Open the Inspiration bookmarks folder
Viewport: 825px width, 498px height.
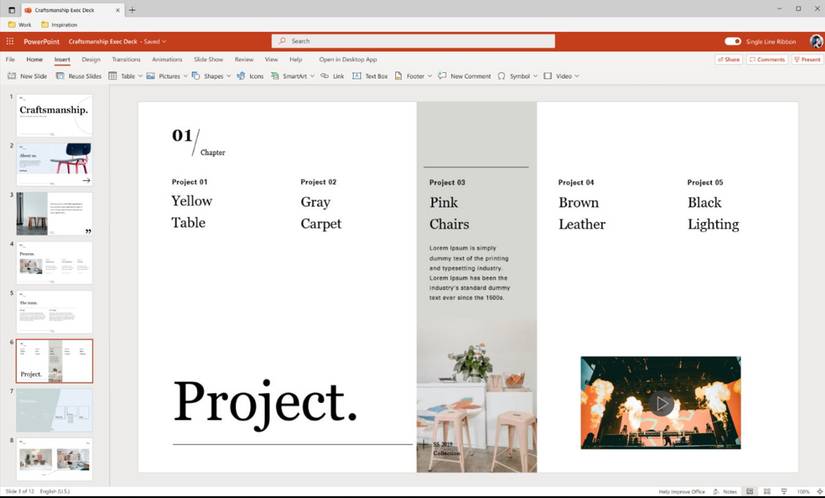click(x=59, y=25)
